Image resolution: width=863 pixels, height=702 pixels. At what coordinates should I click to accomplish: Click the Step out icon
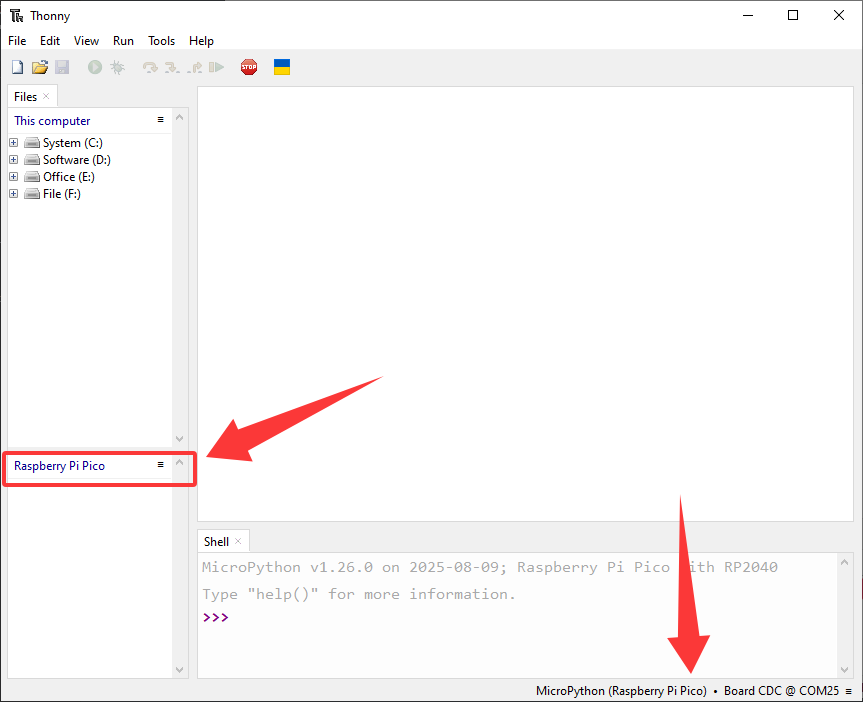(194, 67)
